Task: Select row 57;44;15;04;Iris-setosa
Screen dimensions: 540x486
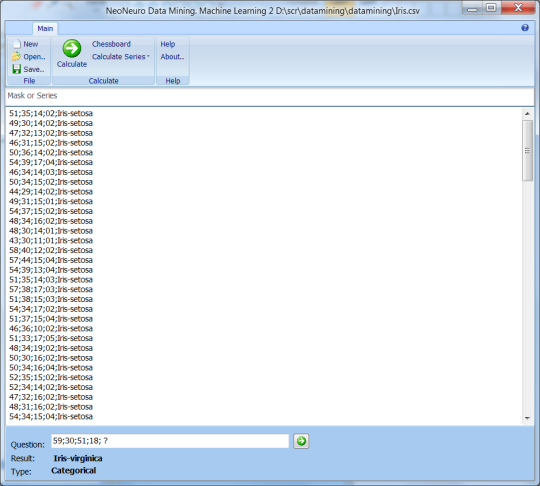Action: (51, 260)
